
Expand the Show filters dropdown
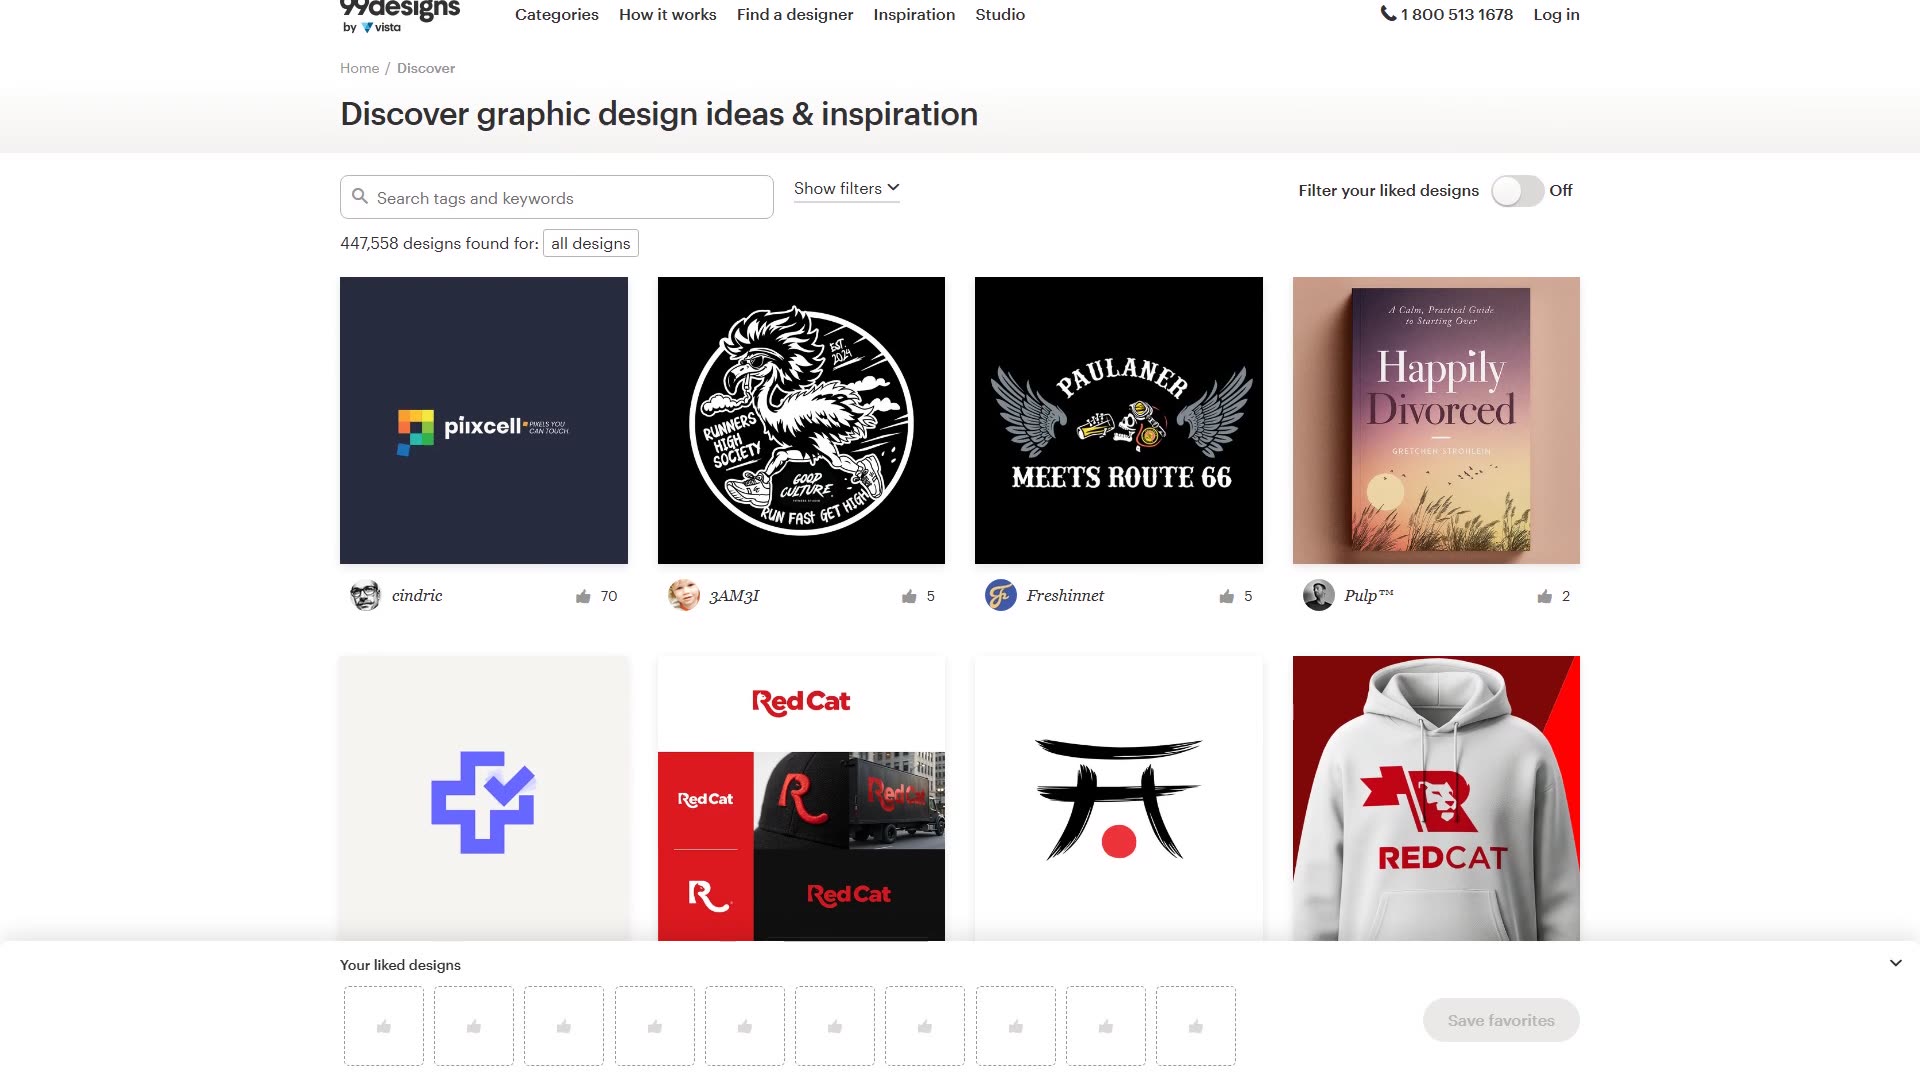pyautogui.click(x=847, y=188)
